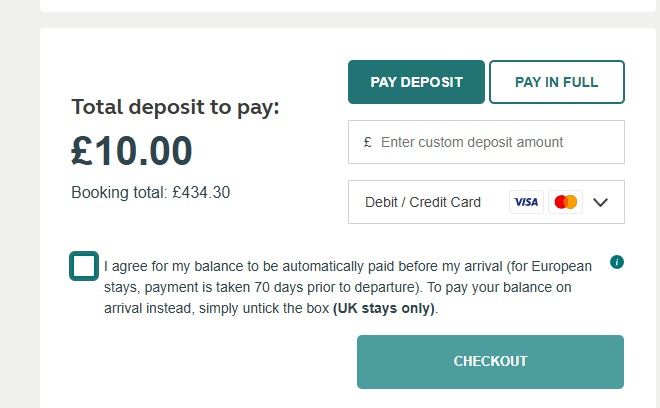Click the grey page margin on the left
Screen dimensions: 660x408
[18, 200]
